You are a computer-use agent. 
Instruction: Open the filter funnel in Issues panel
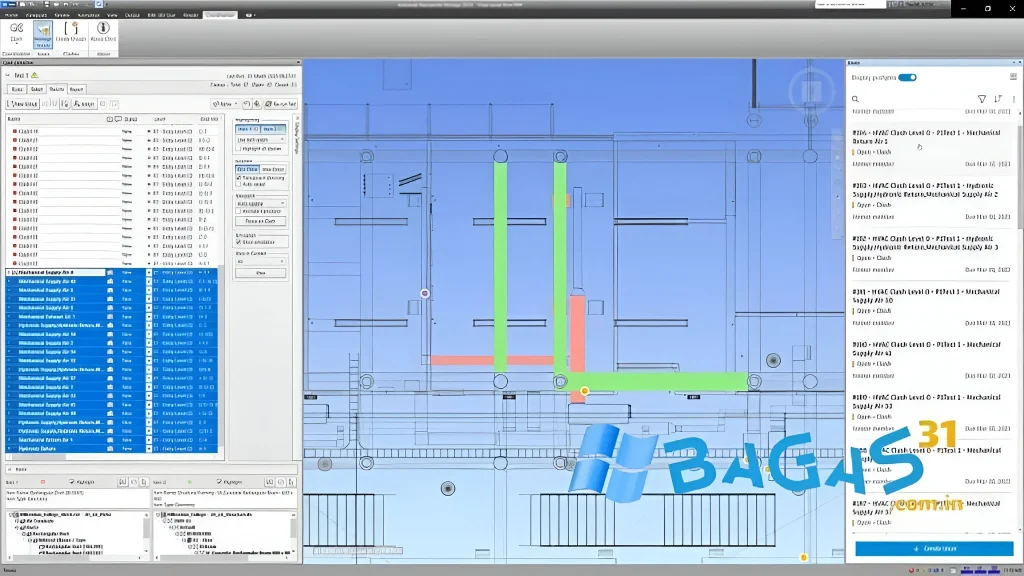[982, 99]
